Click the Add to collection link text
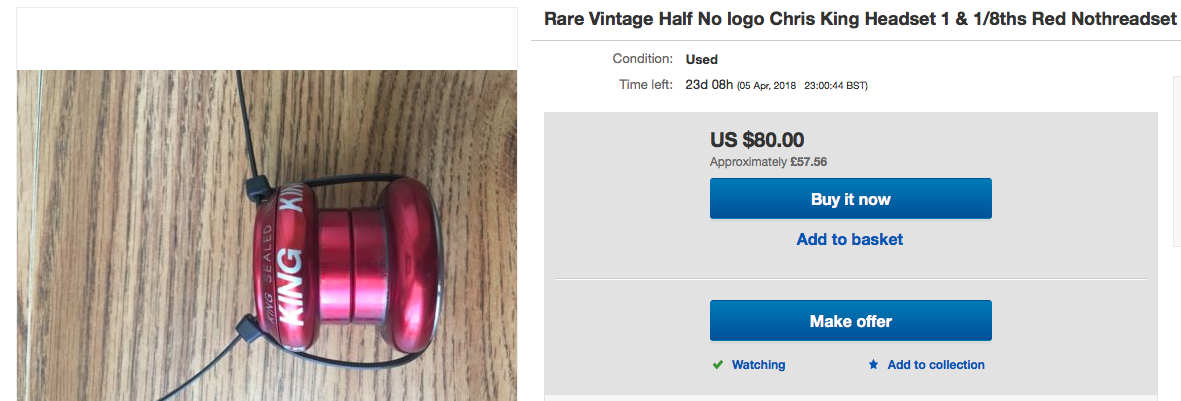Viewport: 1181px width, 401px height. (936, 365)
